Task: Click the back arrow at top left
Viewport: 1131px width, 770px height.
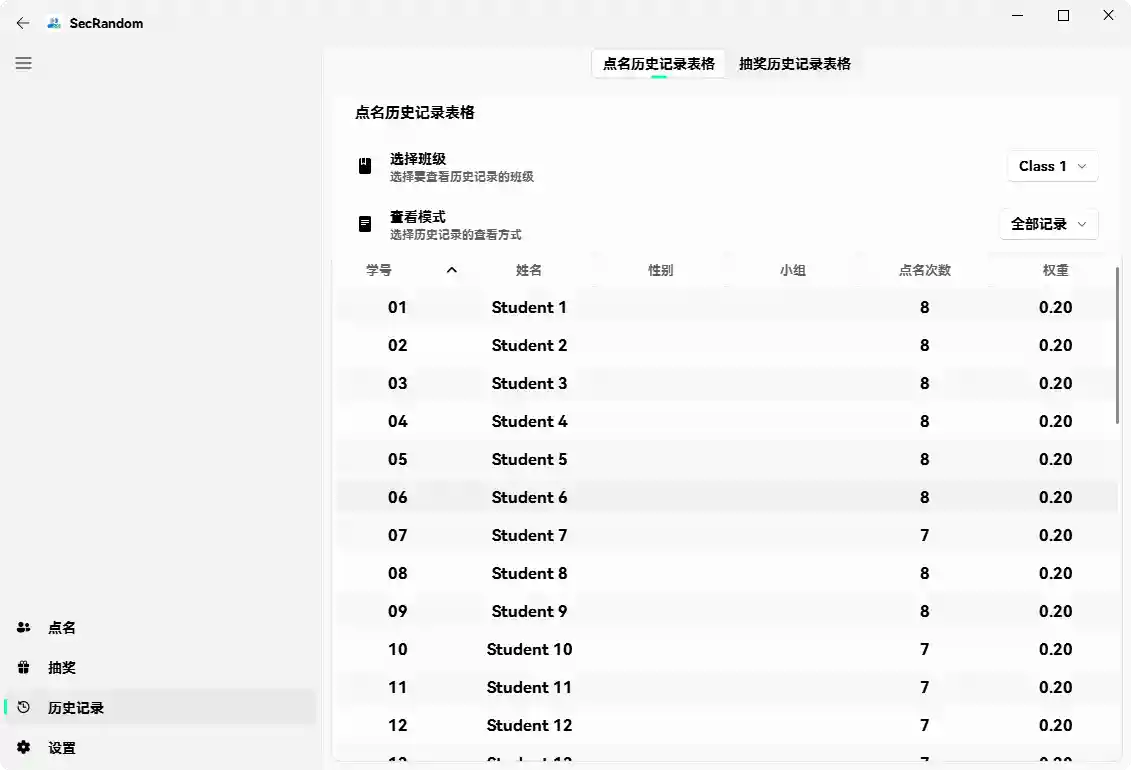Action: pos(22,23)
